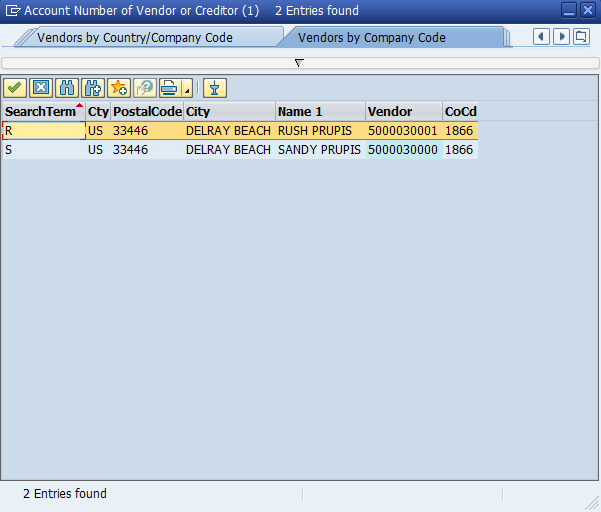Click the Find Next binoculars icon
The width and height of the screenshot is (601, 512).
(x=93, y=88)
